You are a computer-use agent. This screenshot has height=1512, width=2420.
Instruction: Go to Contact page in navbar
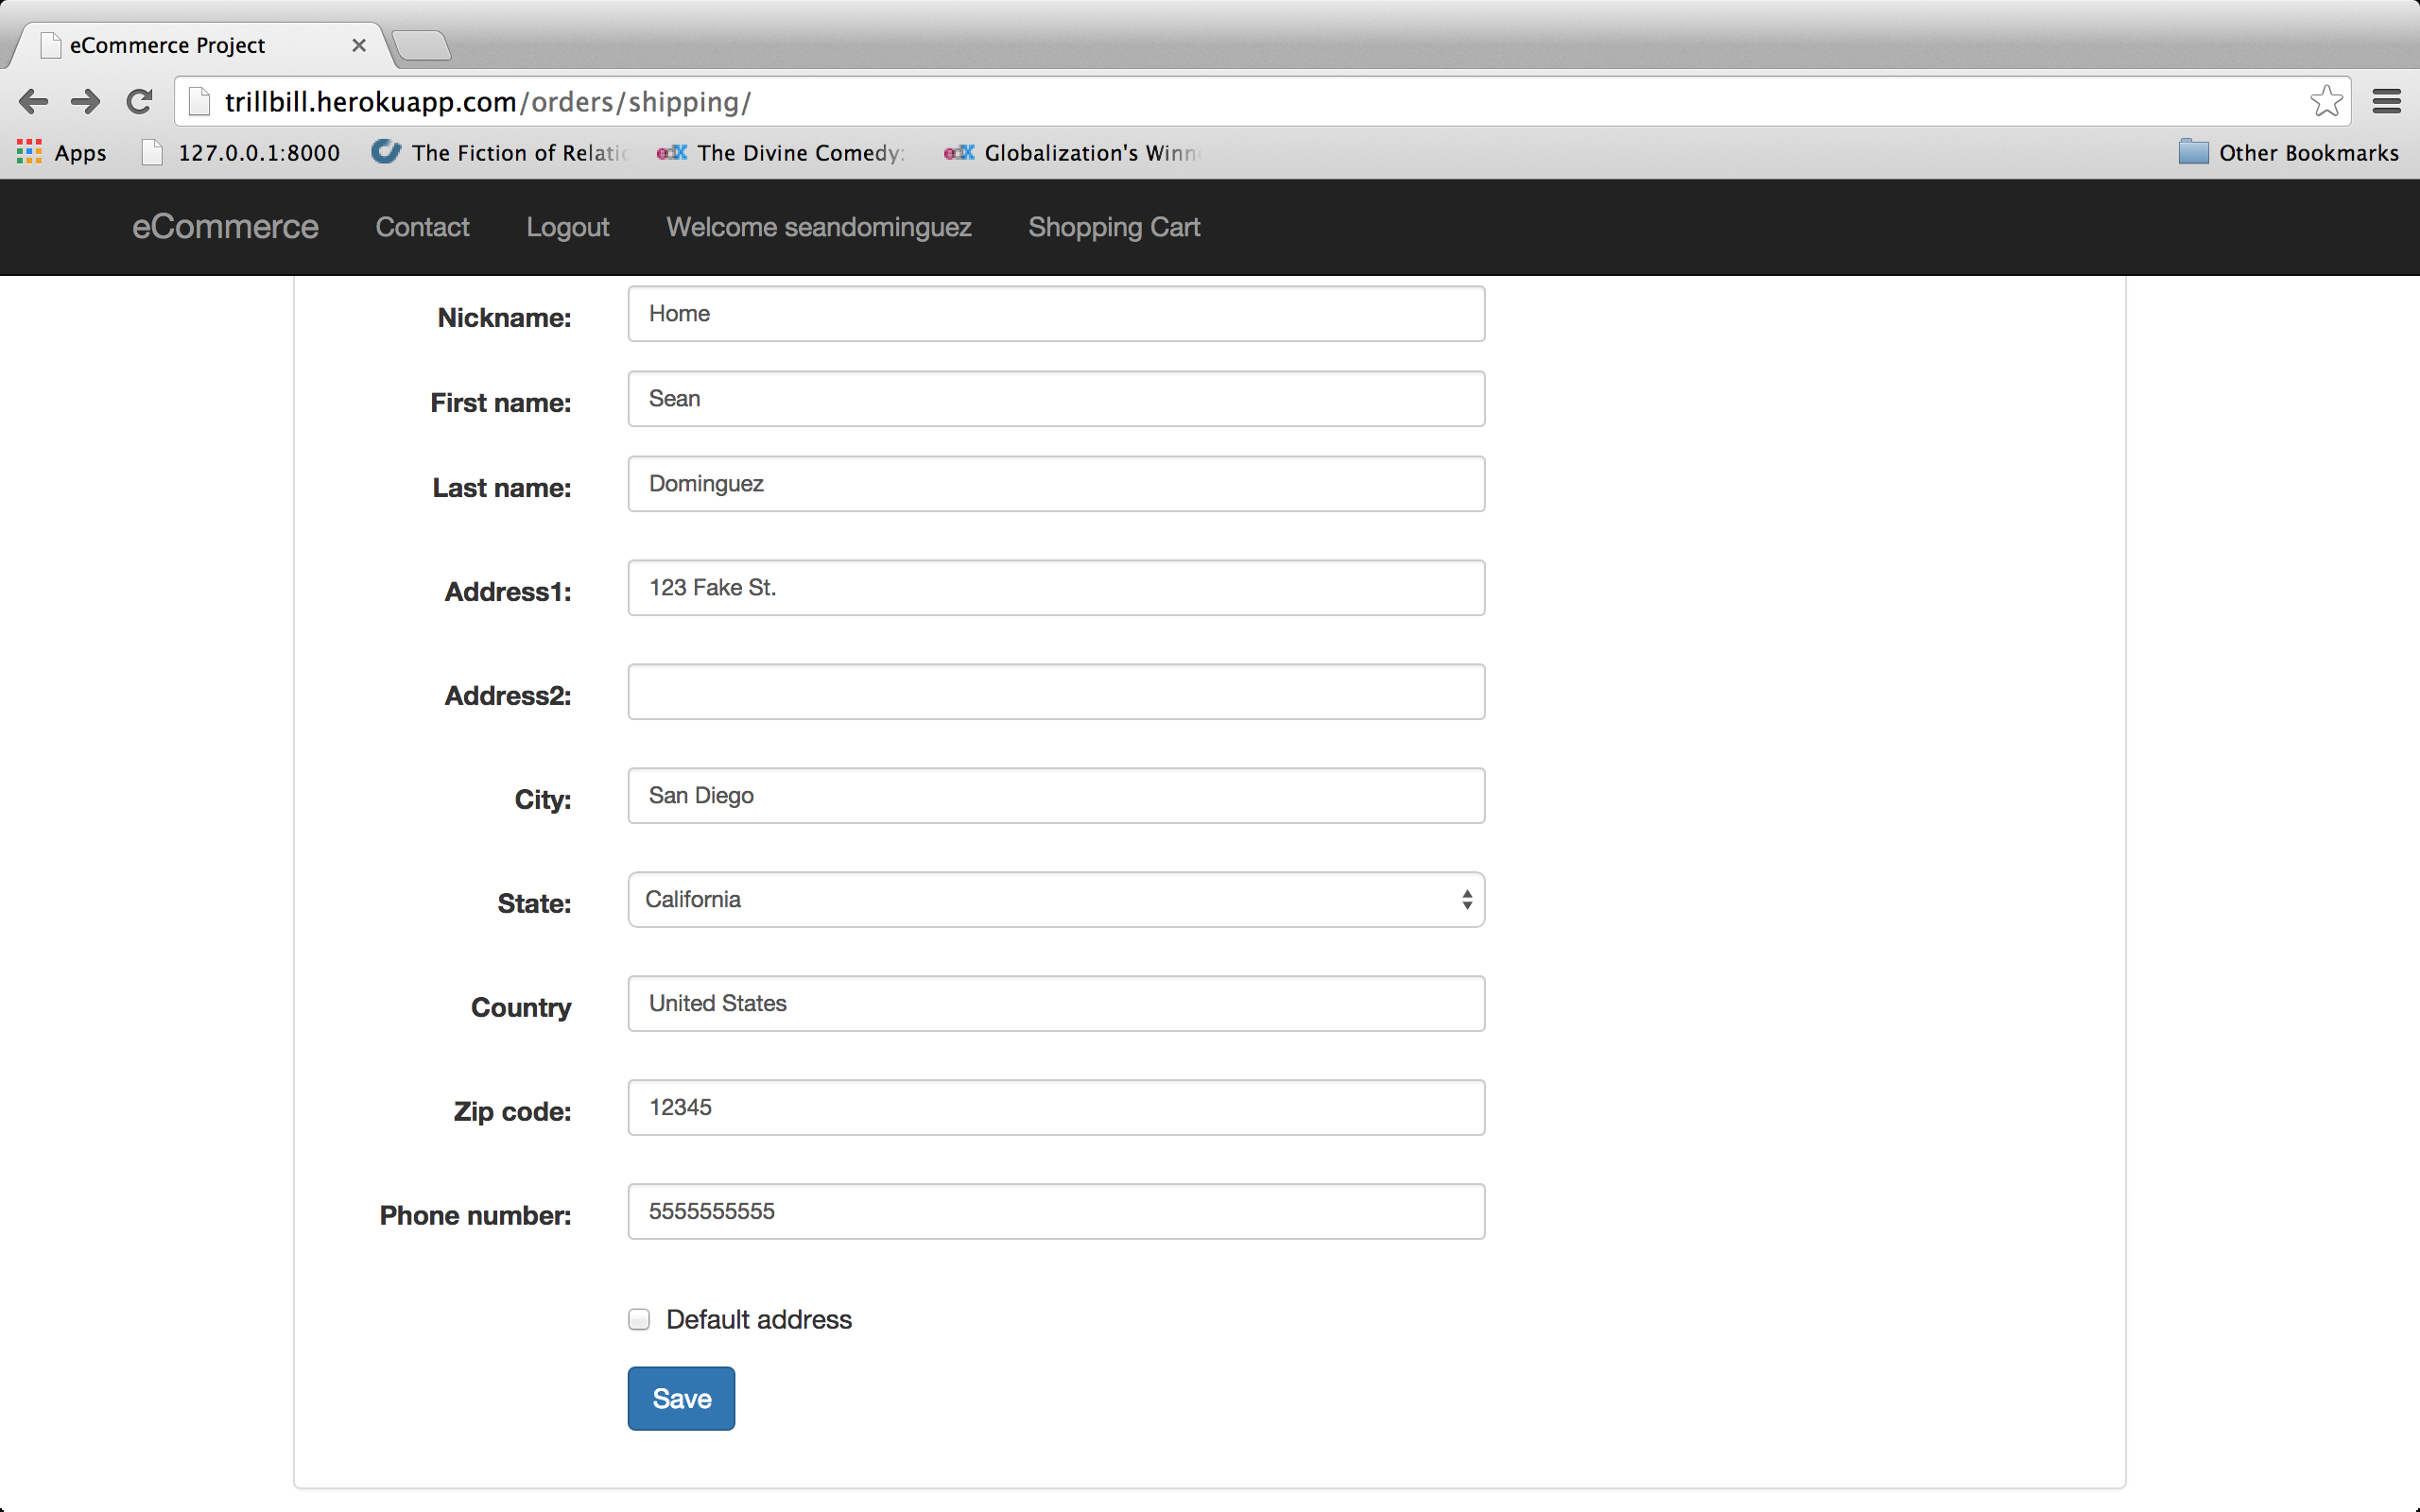click(422, 227)
